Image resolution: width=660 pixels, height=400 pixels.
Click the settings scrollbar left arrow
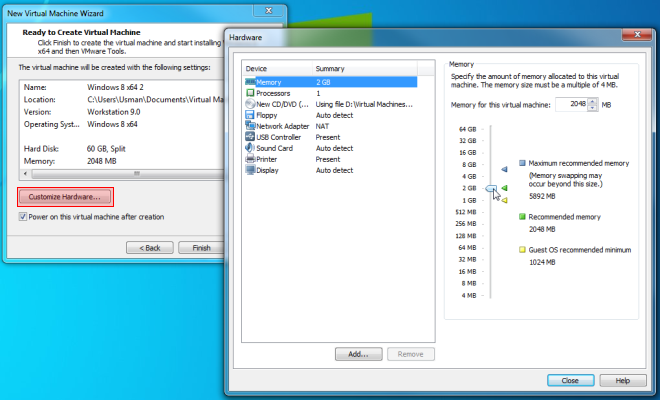tap(25, 173)
